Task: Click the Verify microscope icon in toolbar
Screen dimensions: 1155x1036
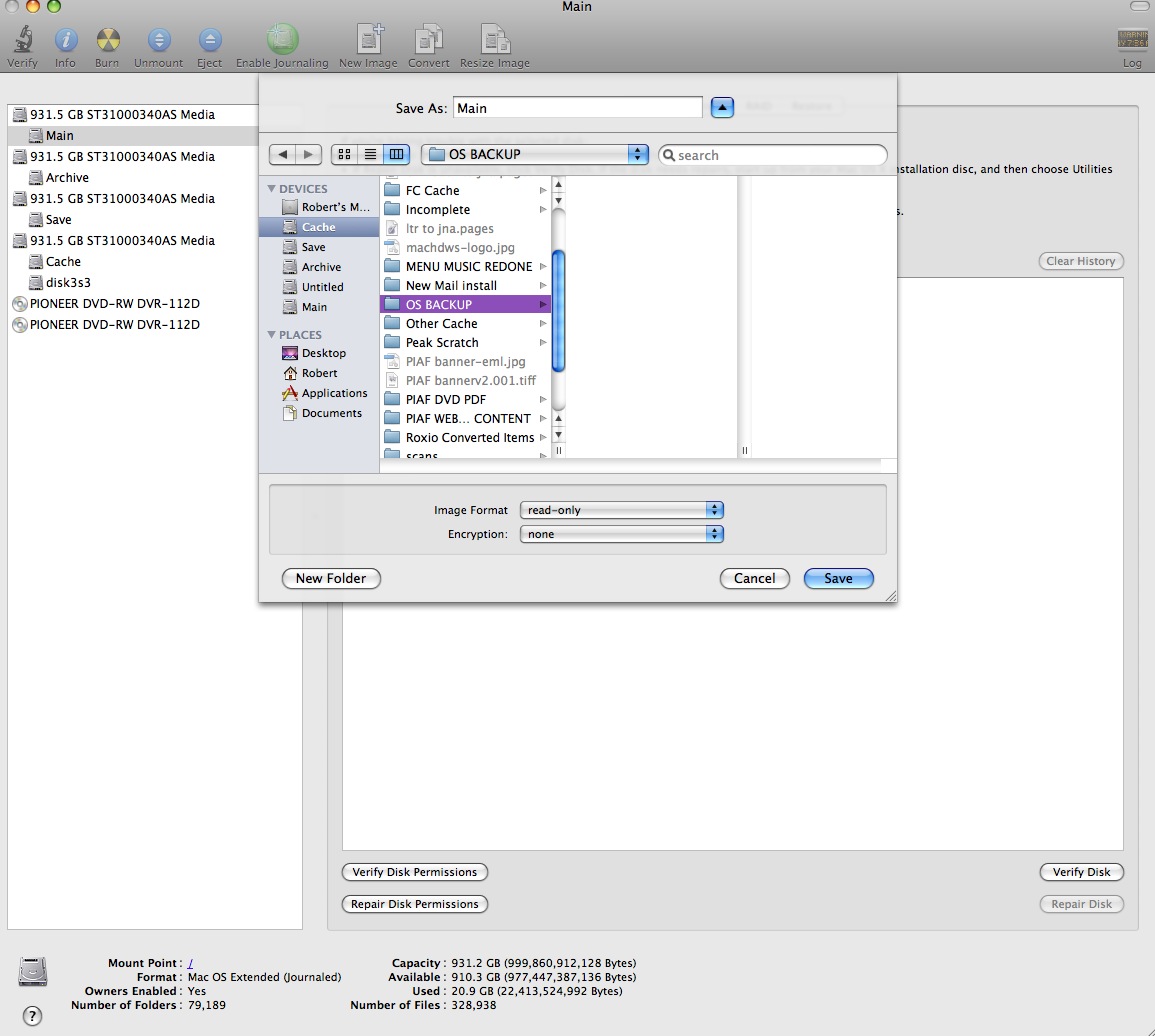Action: [22, 40]
